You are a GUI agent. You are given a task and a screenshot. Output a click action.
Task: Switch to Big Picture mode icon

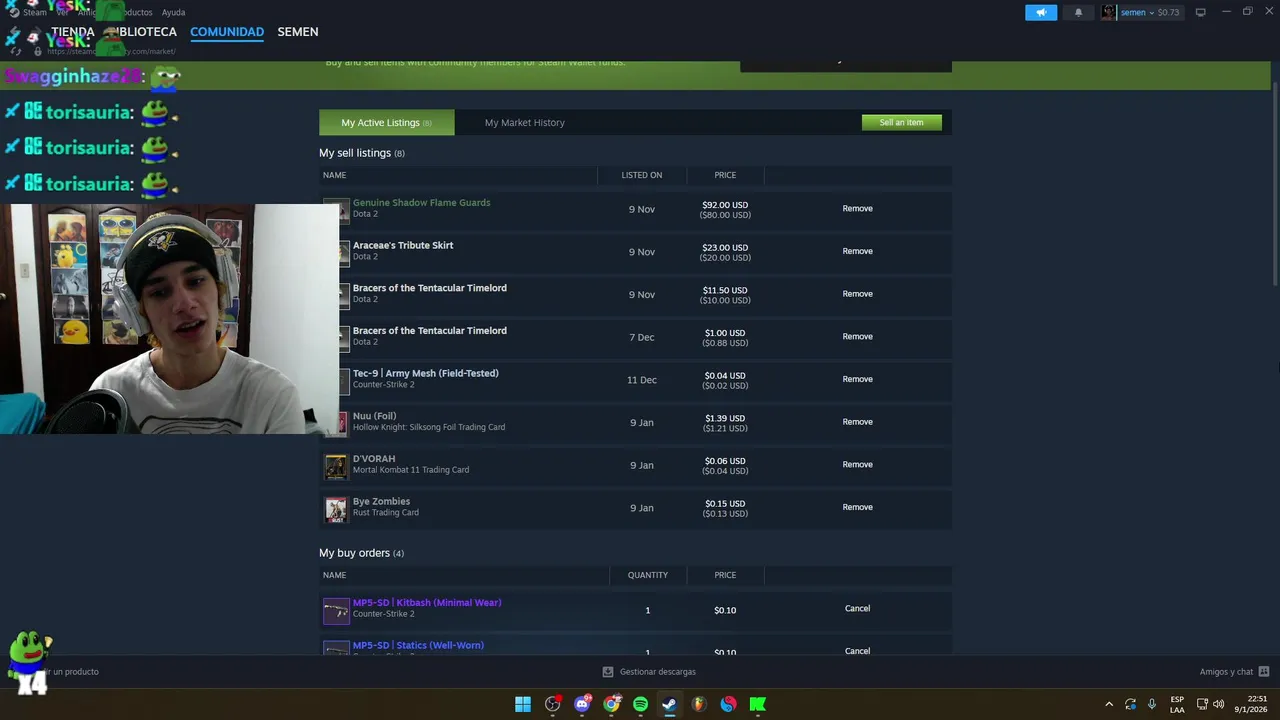click(x=1200, y=12)
